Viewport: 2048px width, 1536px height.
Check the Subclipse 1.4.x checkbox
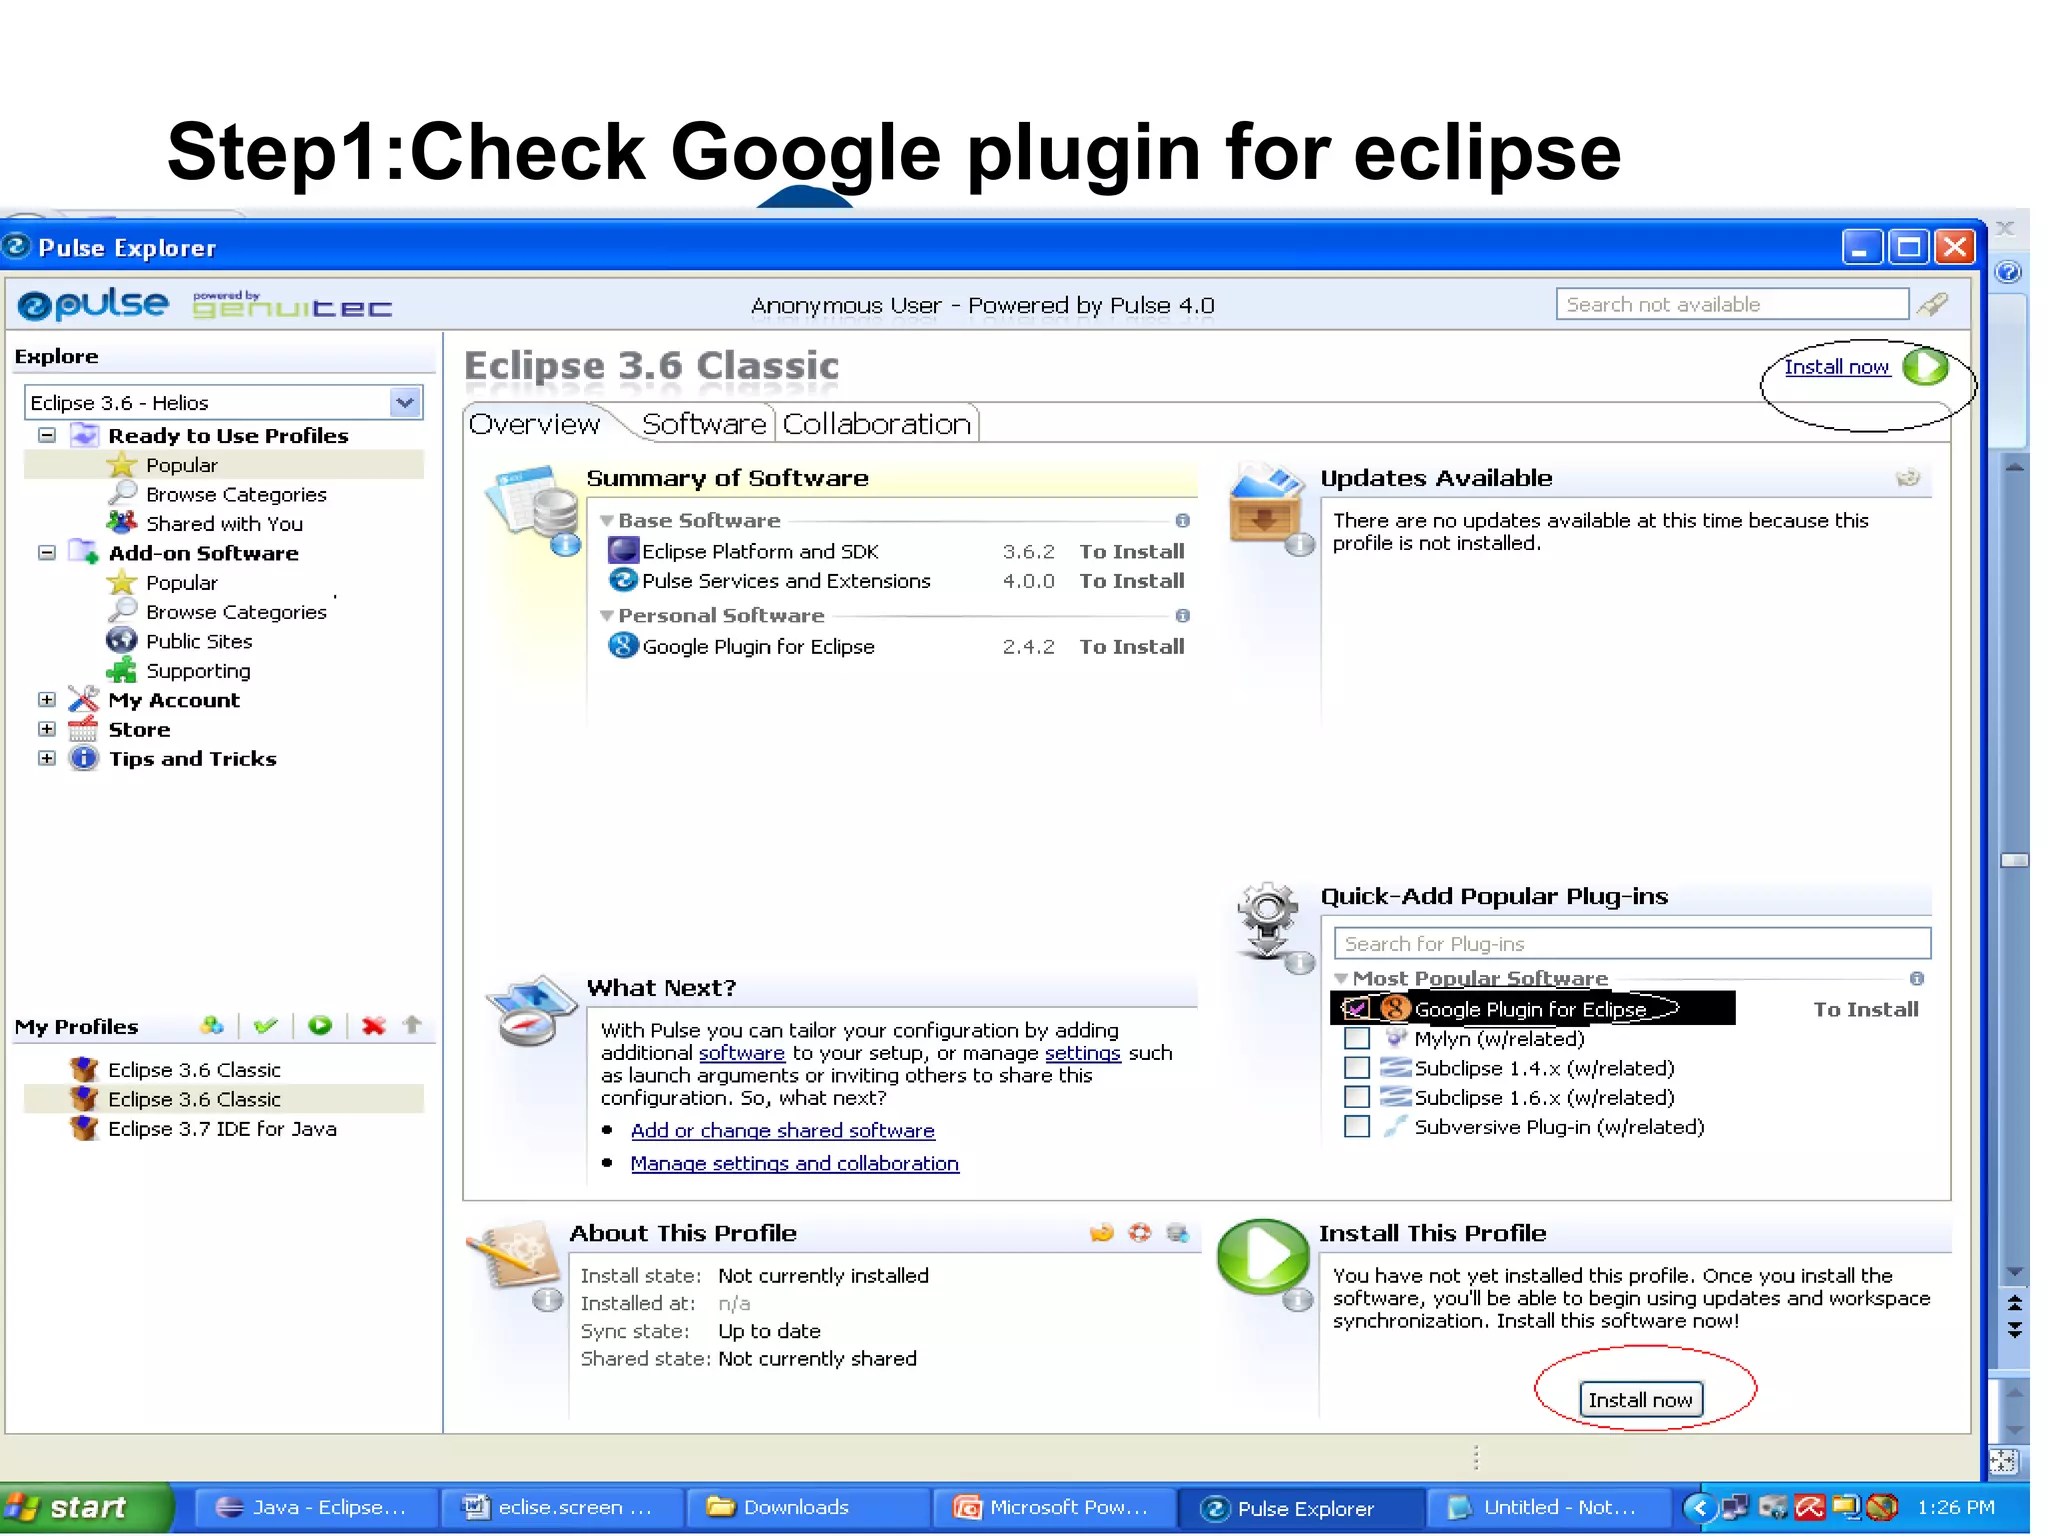1357,1068
